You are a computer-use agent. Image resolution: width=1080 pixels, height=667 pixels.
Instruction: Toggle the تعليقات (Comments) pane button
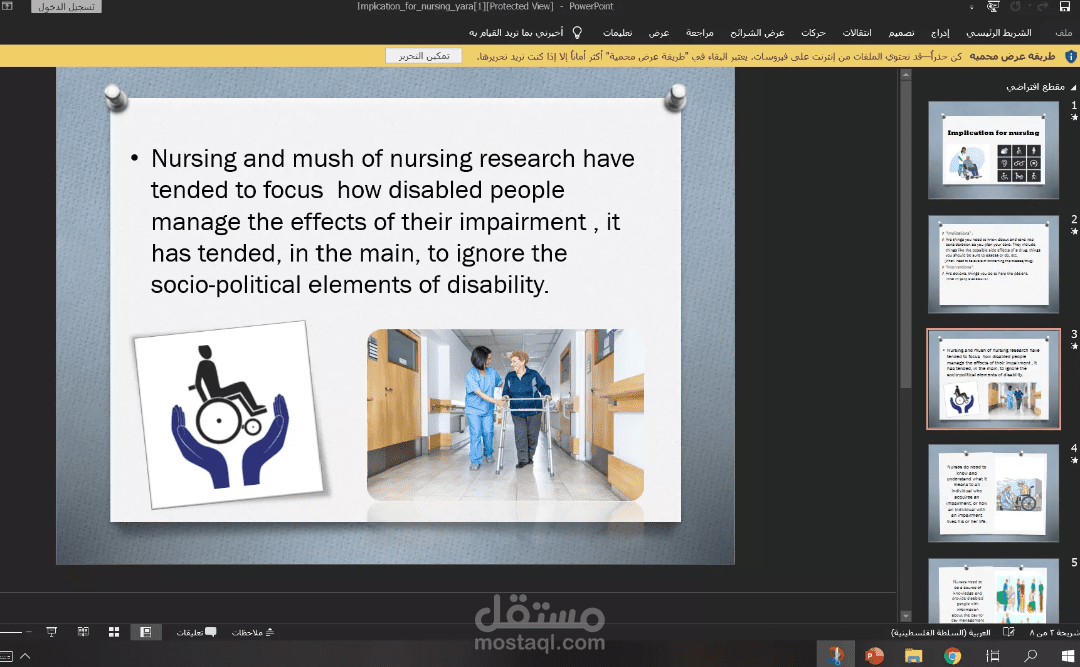pyautogui.click(x=196, y=632)
